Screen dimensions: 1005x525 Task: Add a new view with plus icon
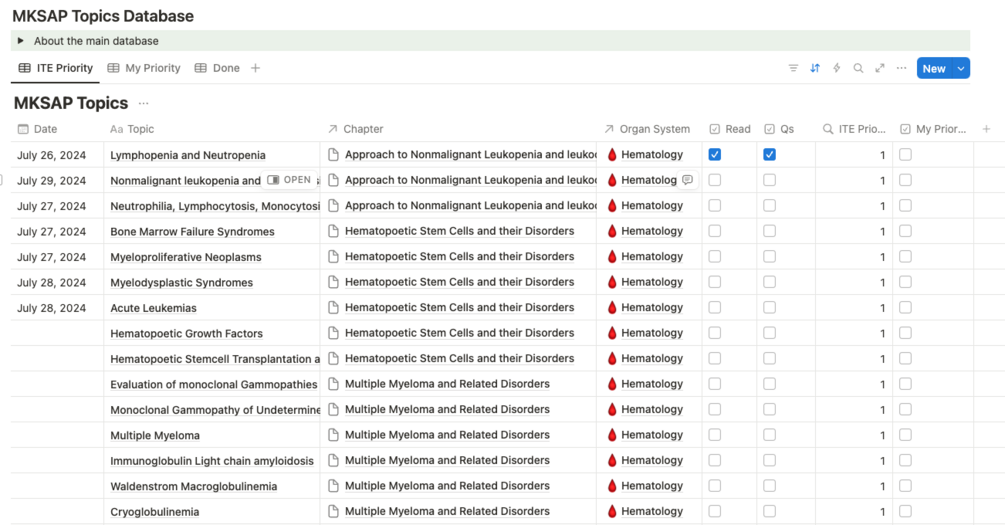(255, 68)
